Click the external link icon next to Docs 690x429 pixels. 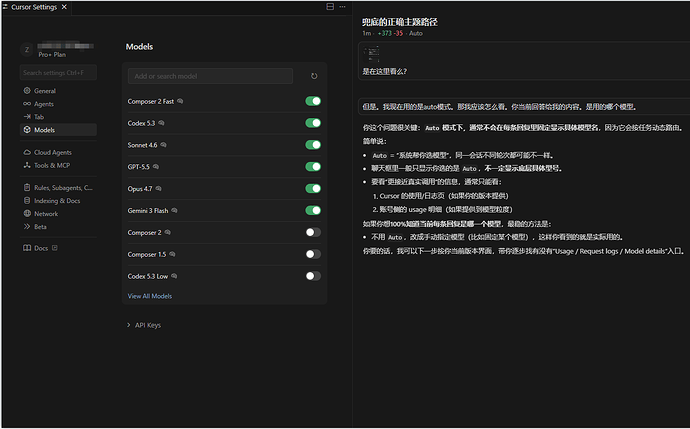point(55,248)
